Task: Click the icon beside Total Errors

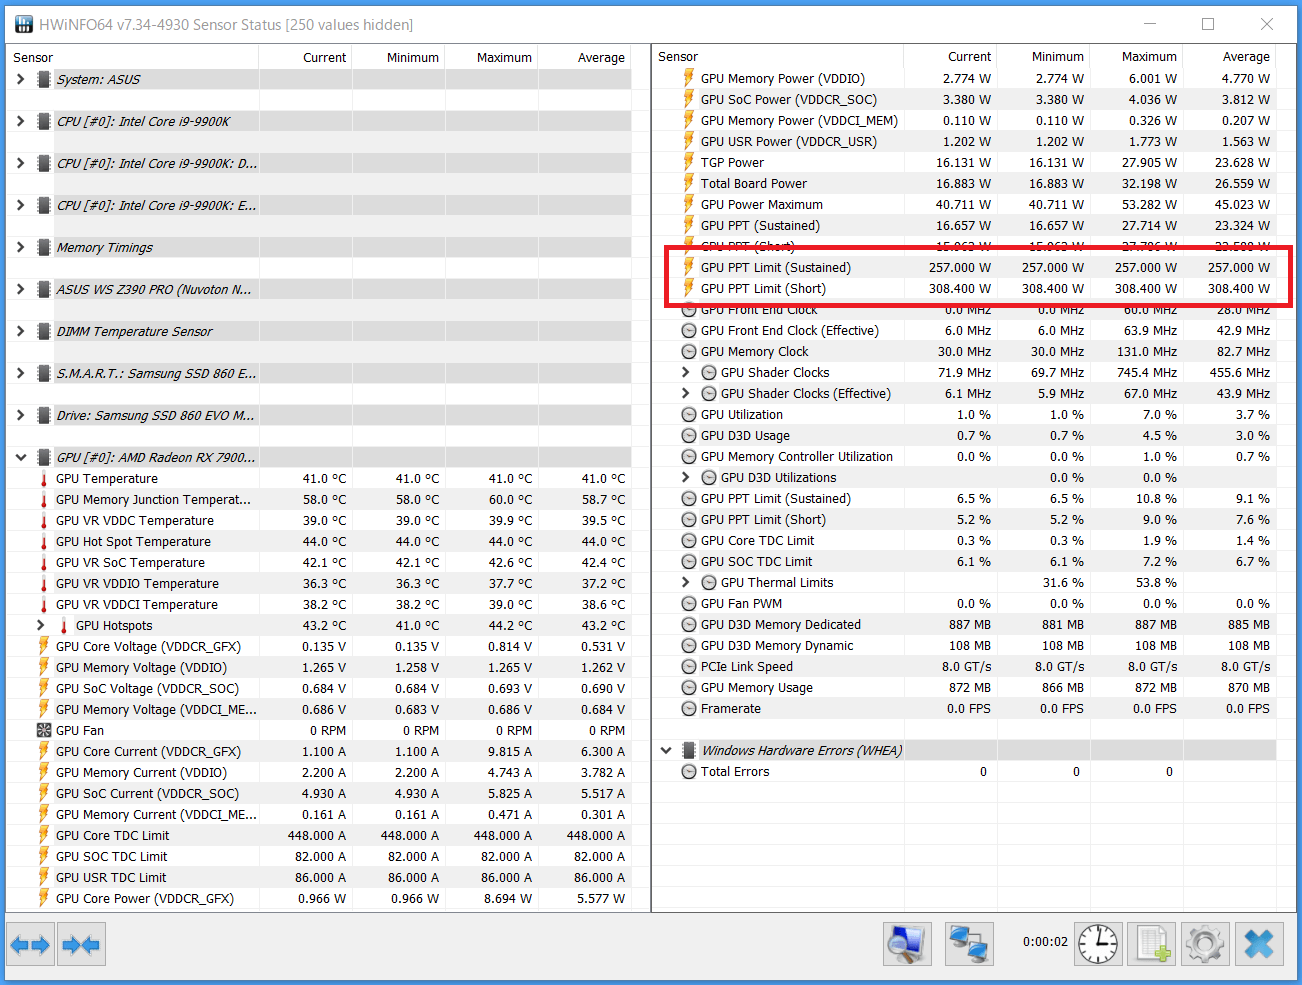Action: pyautogui.click(x=689, y=771)
